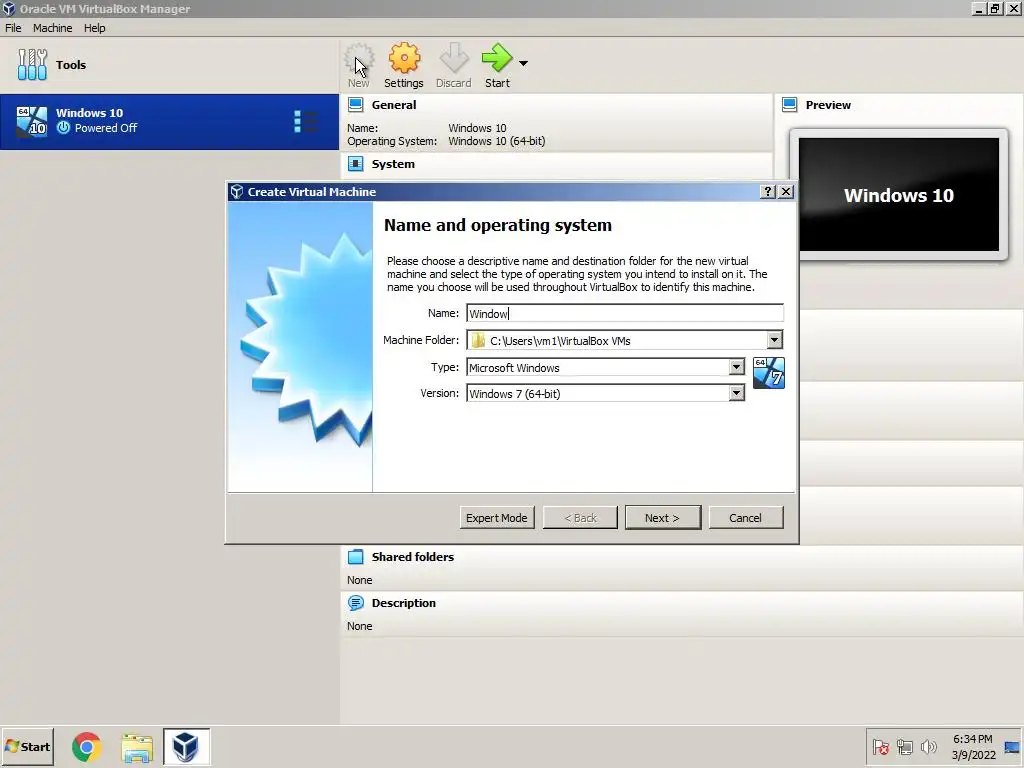Click the General heading text
The height and width of the screenshot is (768, 1024).
coord(394,105)
